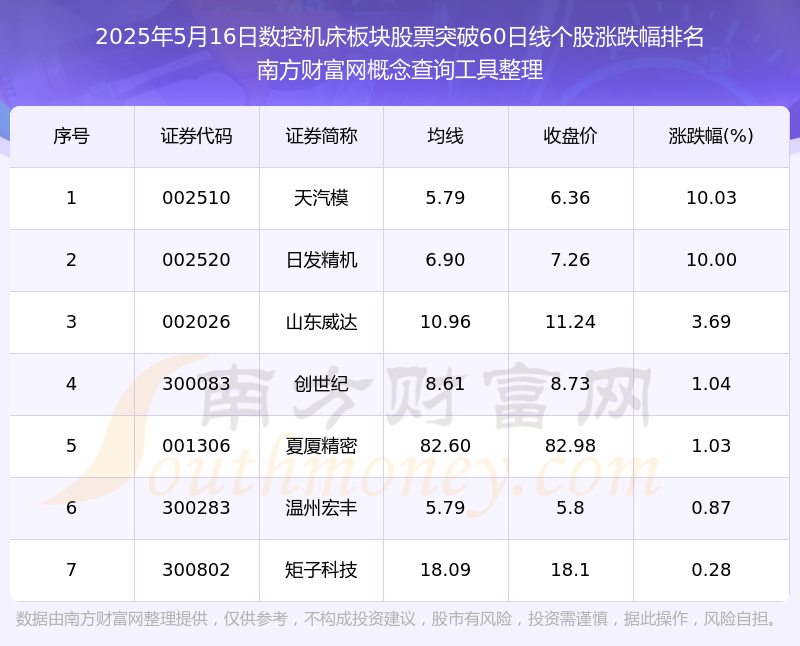Click row number 4
This screenshot has height=646, width=800.
(71, 384)
